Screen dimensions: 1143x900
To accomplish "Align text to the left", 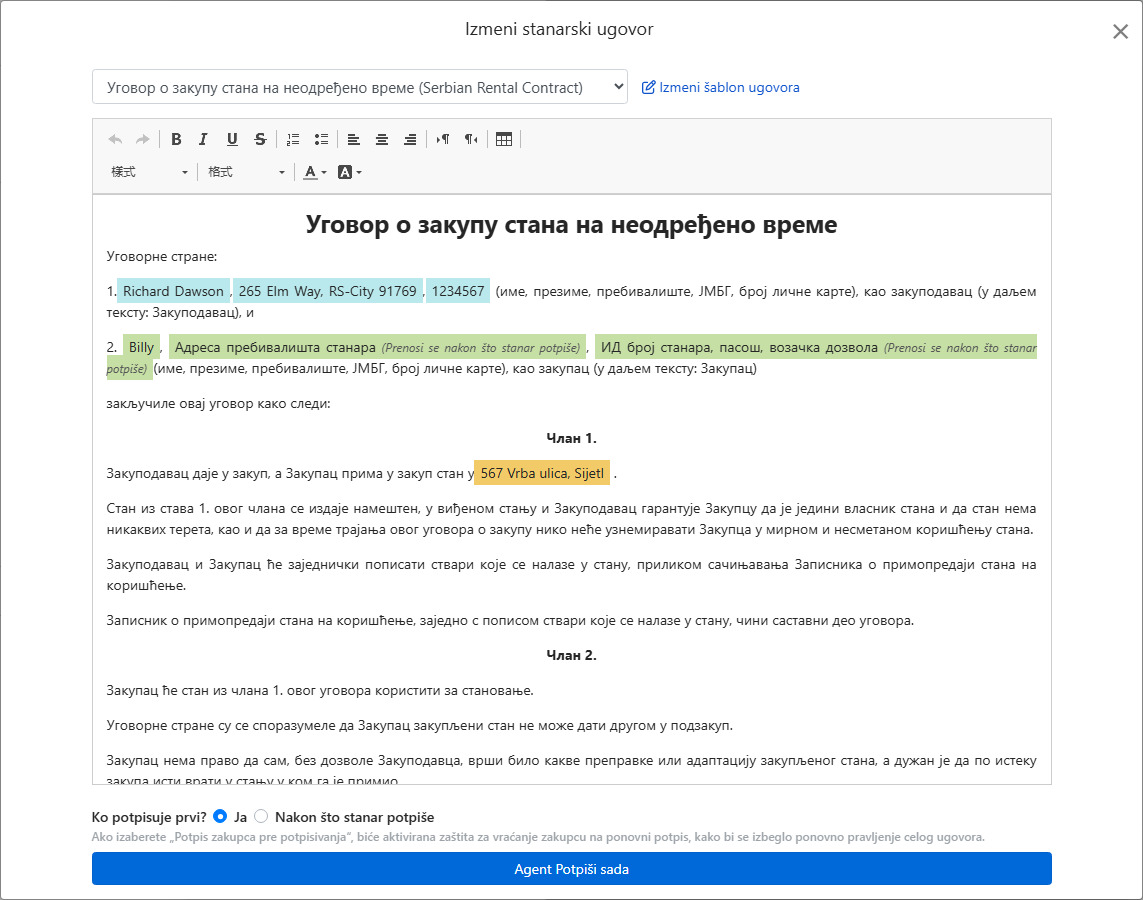I will (354, 139).
